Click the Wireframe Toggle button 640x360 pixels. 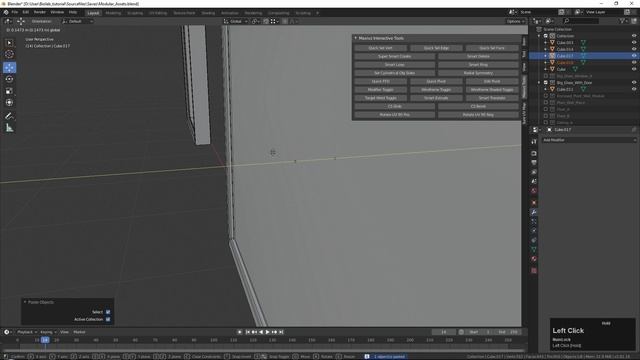point(436,90)
